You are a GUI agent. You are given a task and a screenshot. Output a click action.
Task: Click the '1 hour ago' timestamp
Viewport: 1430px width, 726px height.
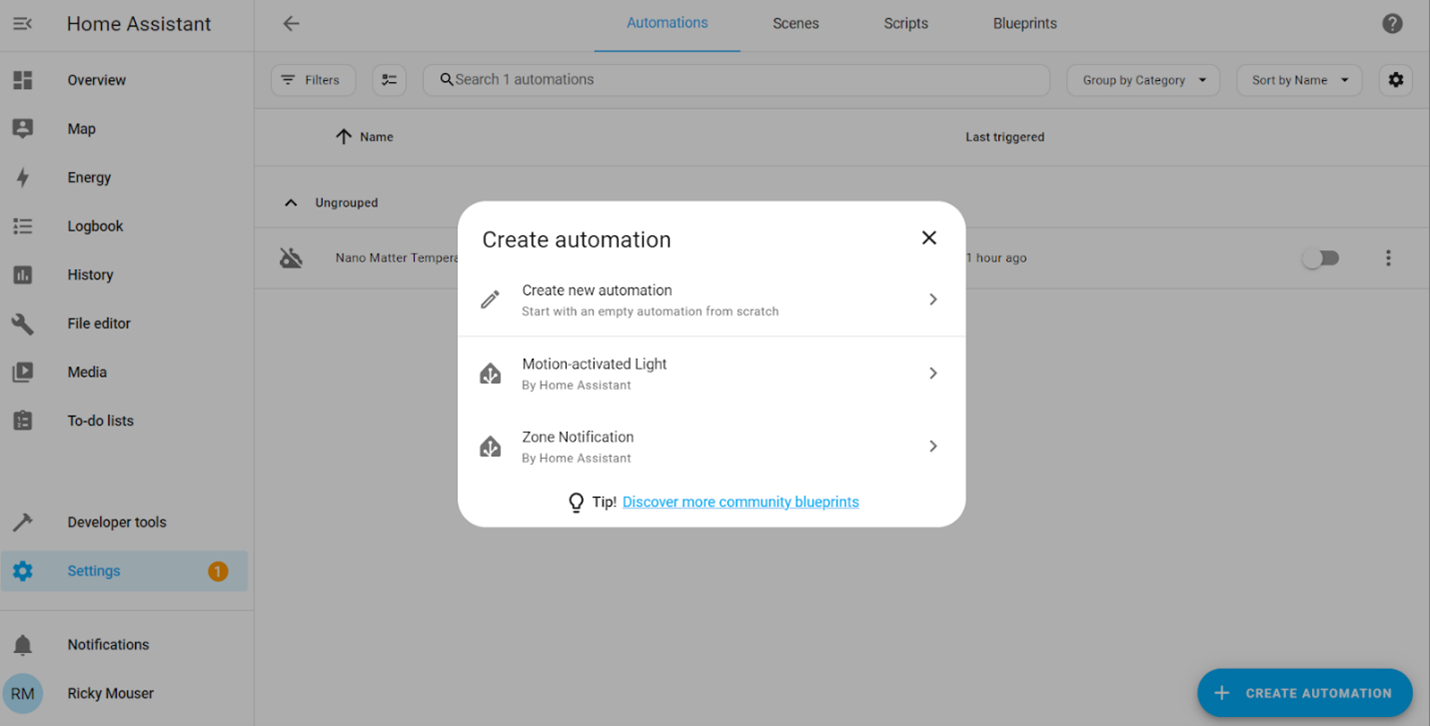pos(997,258)
